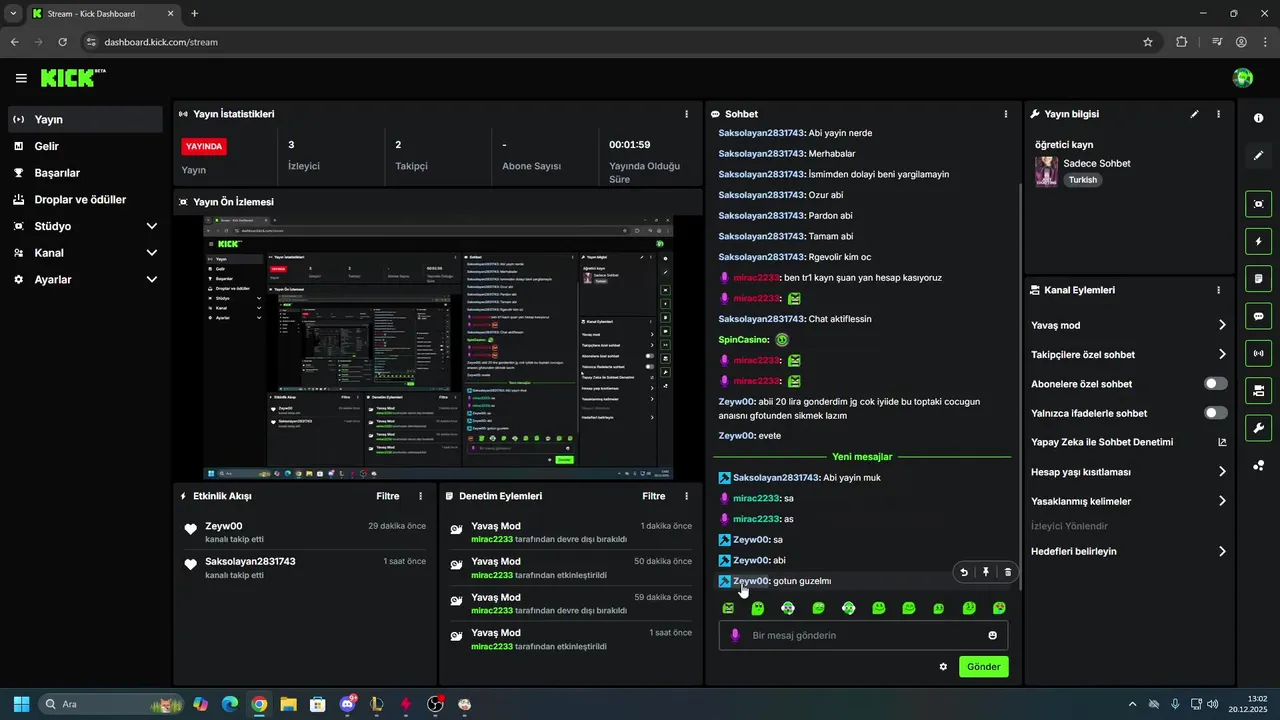The width and height of the screenshot is (1280, 720).
Task: Toggle the chat bubble widget icon in right rail
Action: click(x=1258, y=316)
